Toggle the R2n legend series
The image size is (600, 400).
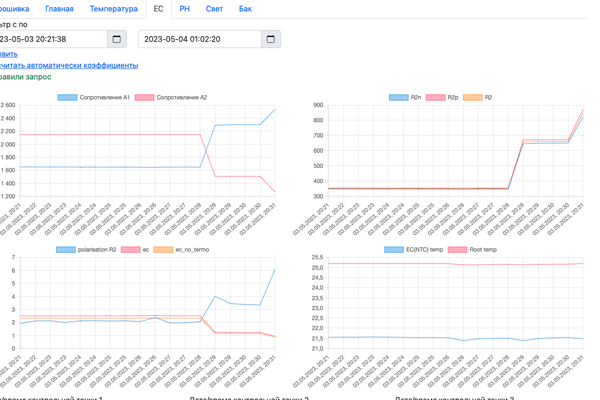[405, 98]
